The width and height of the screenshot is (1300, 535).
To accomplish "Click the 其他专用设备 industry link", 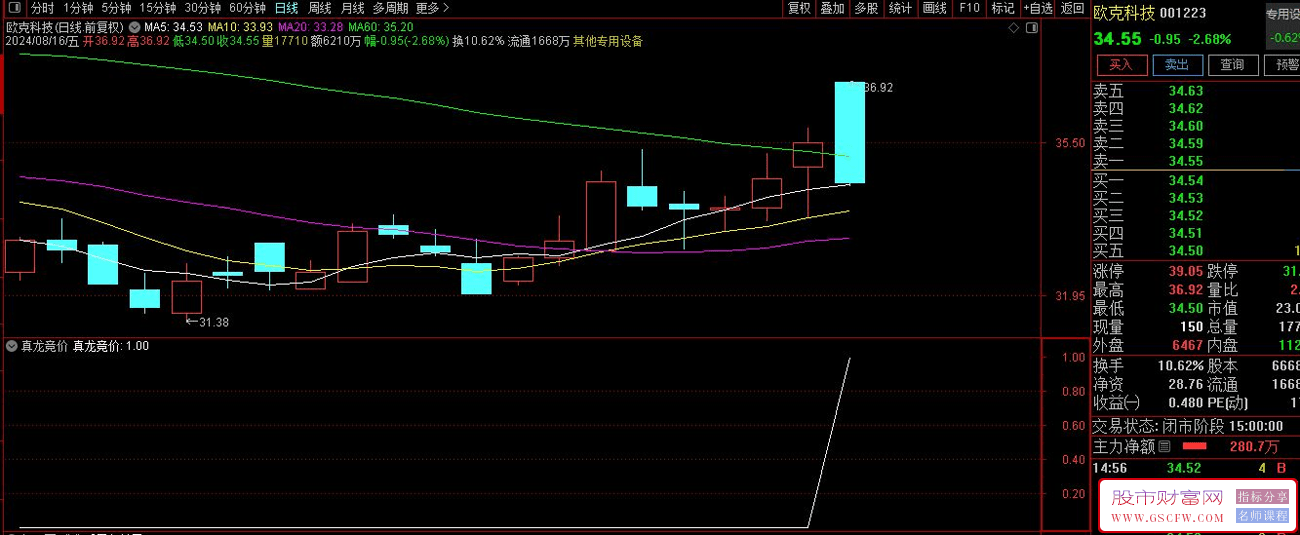I will [x=607, y=41].
